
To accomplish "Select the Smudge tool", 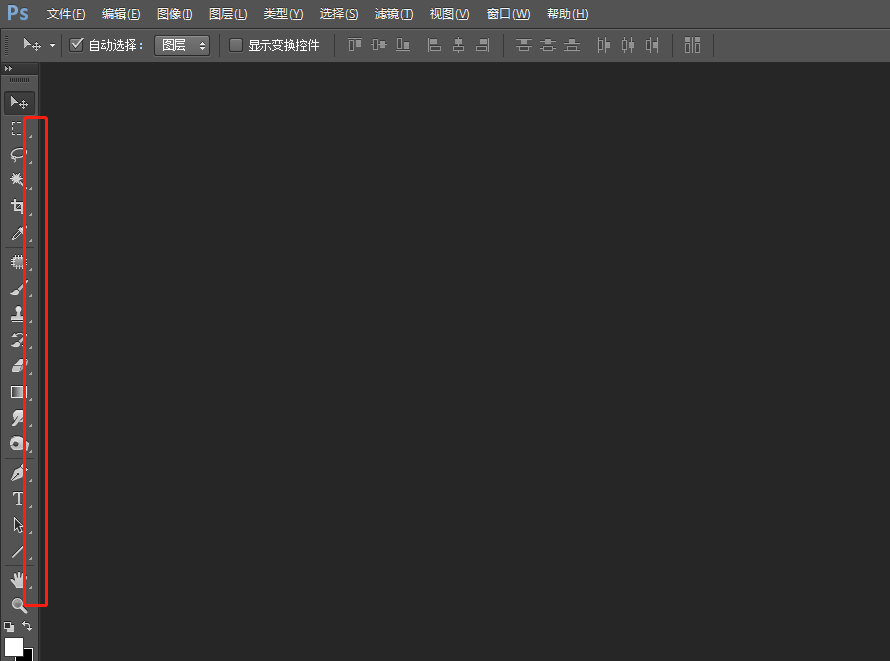I will tap(18, 418).
